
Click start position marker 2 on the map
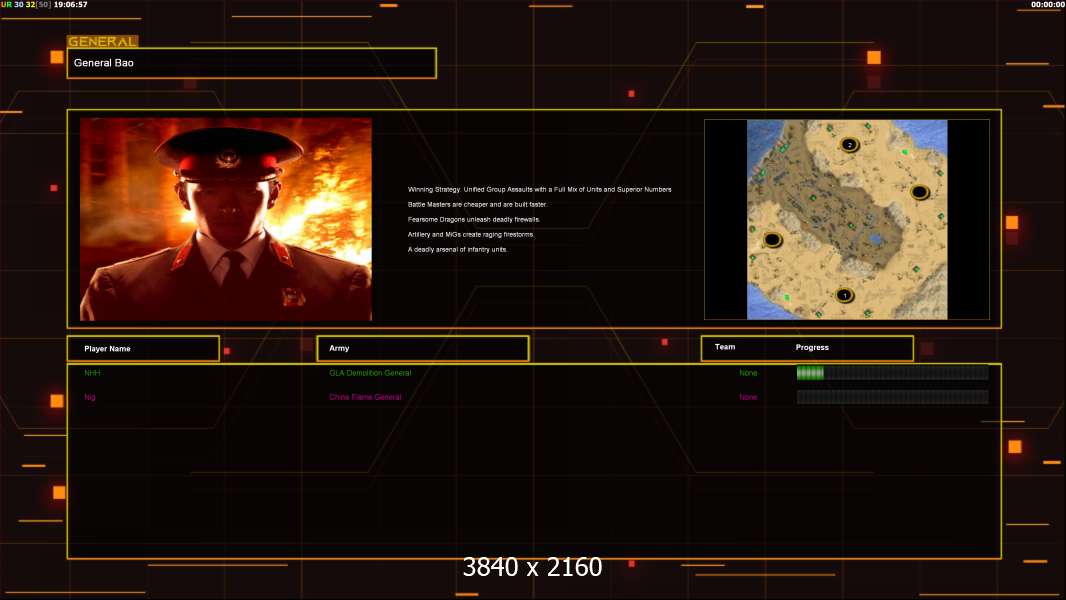[x=849, y=144]
